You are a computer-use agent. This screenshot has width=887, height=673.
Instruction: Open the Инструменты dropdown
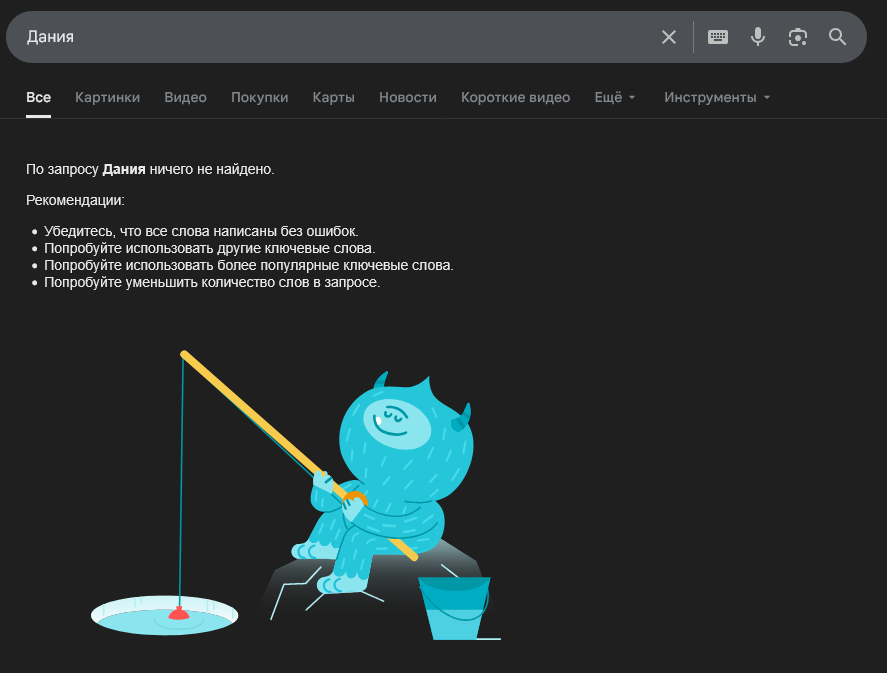(x=717, y=97)
